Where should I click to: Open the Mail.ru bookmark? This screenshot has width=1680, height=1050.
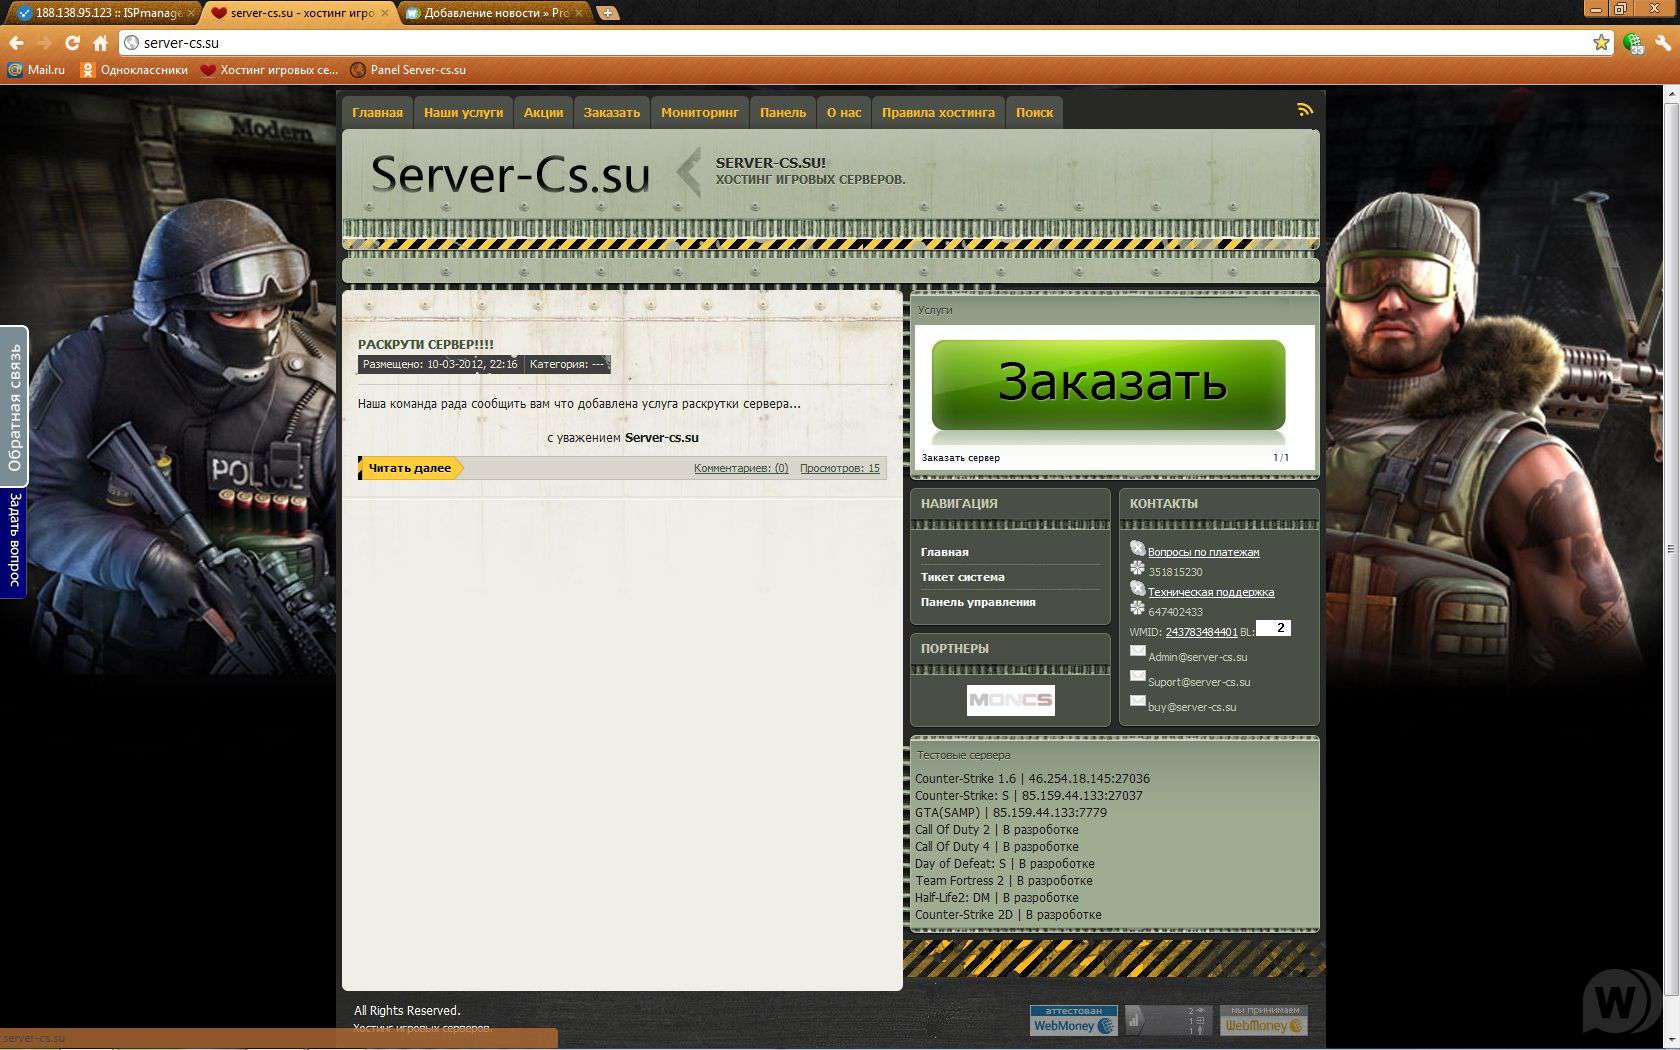click(36, 70)
